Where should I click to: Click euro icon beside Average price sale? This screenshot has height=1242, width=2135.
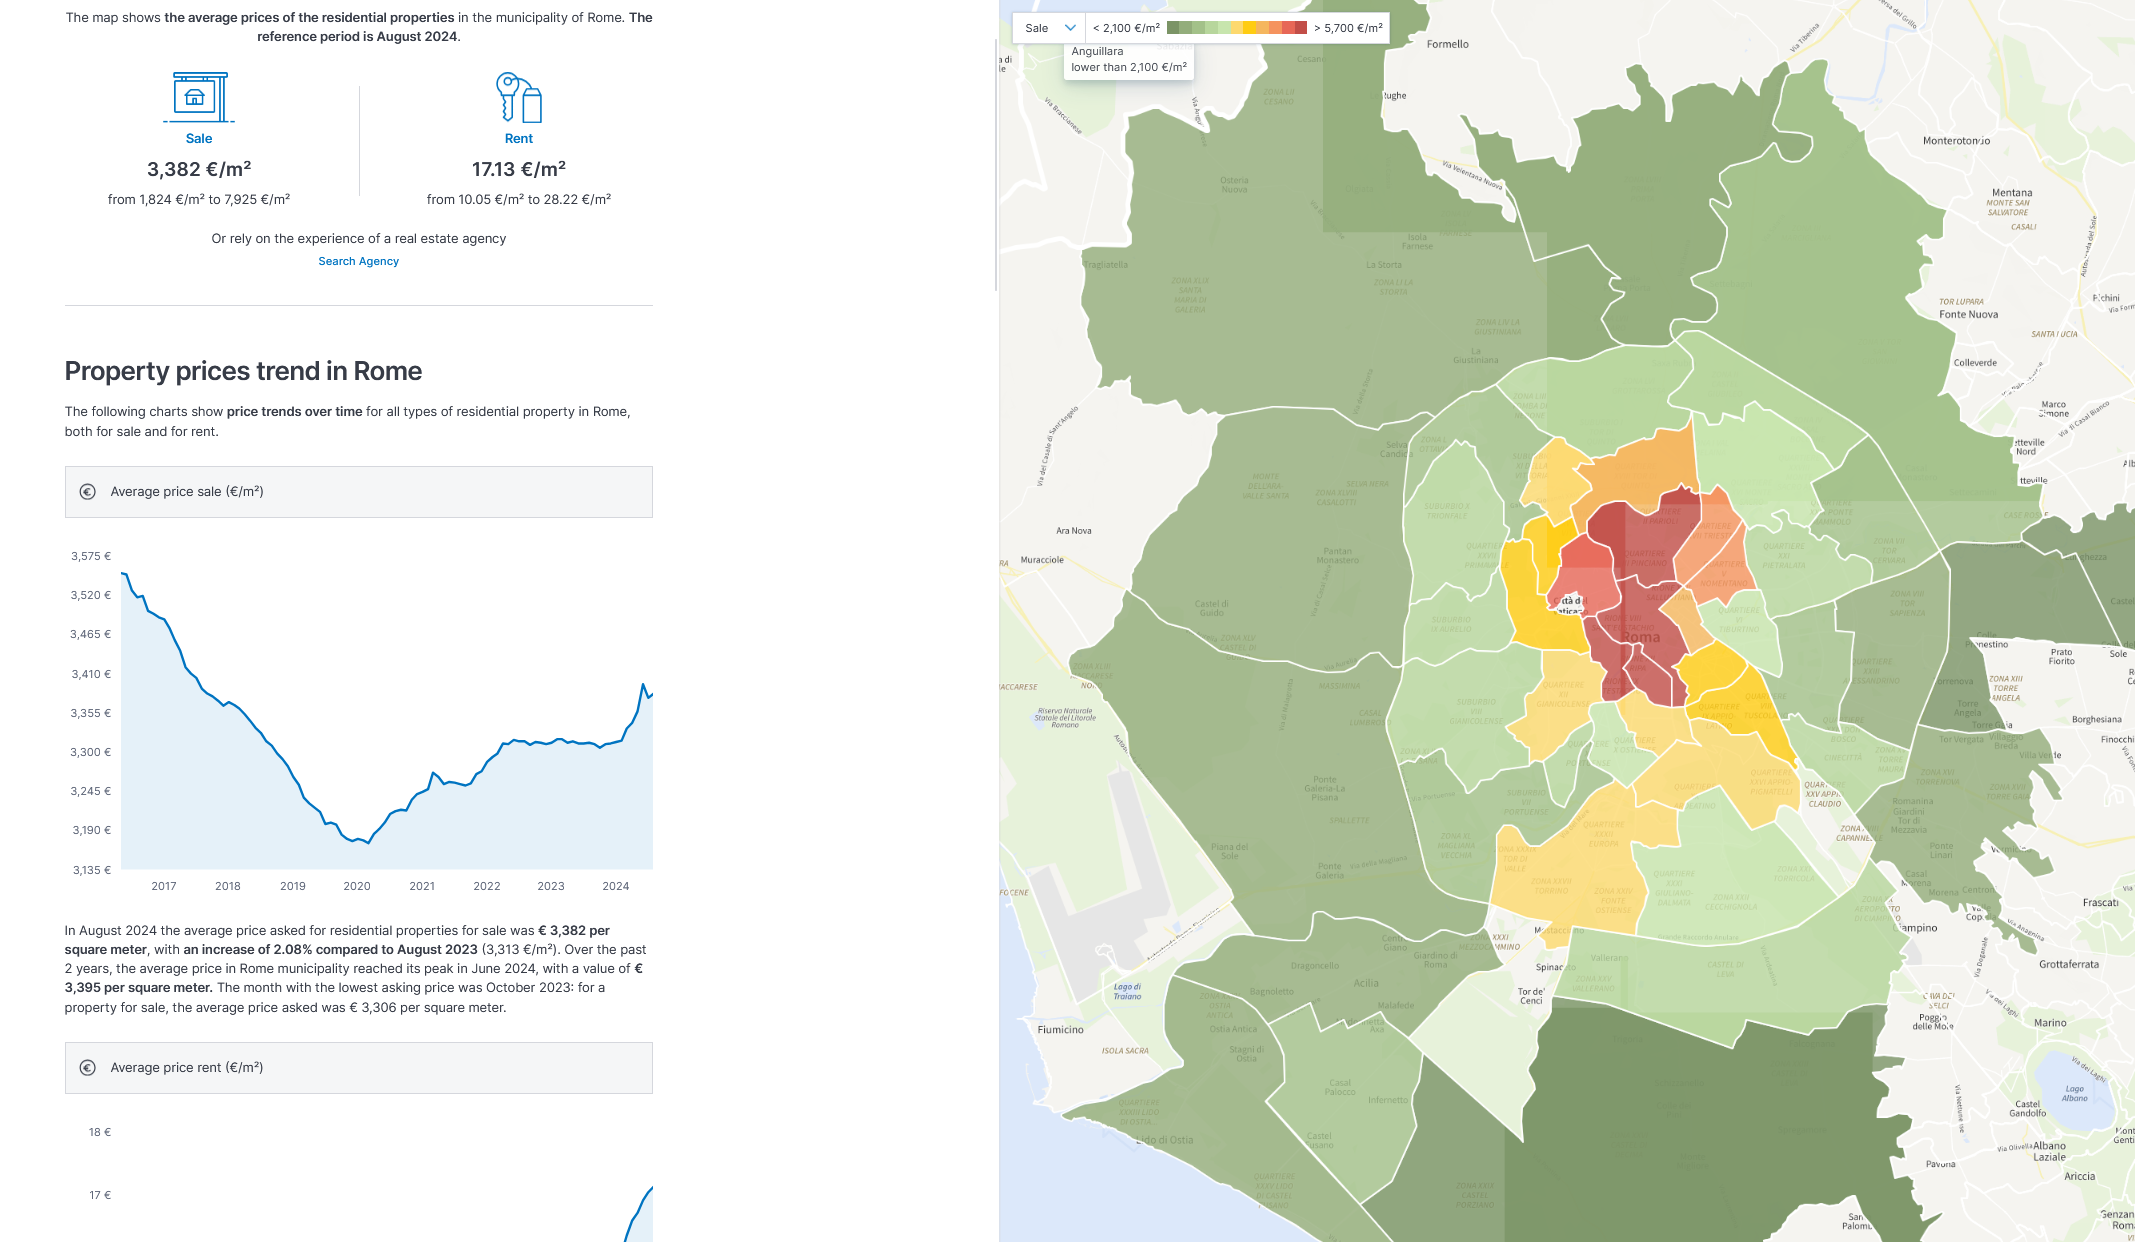click(88, 492)
